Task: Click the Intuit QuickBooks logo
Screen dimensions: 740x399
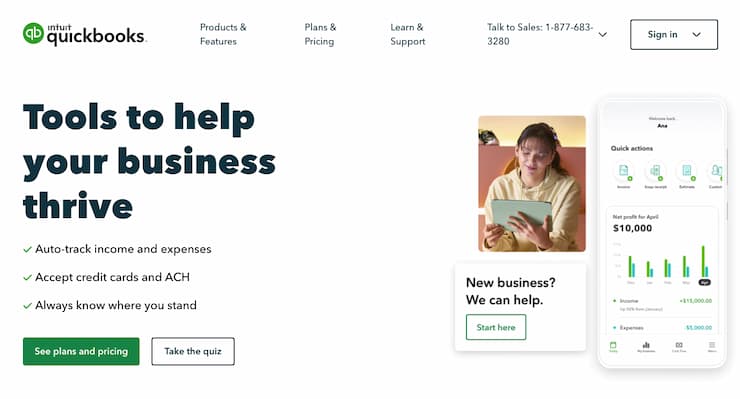Action: point(84,34)
